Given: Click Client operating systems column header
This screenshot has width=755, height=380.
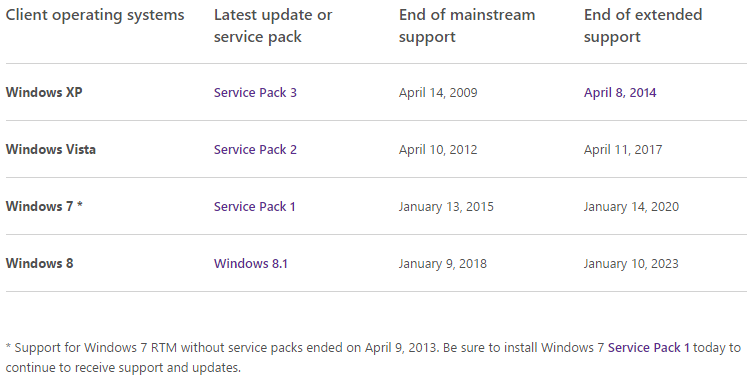Looking at the screenshot, I should (x=95, y=15).
